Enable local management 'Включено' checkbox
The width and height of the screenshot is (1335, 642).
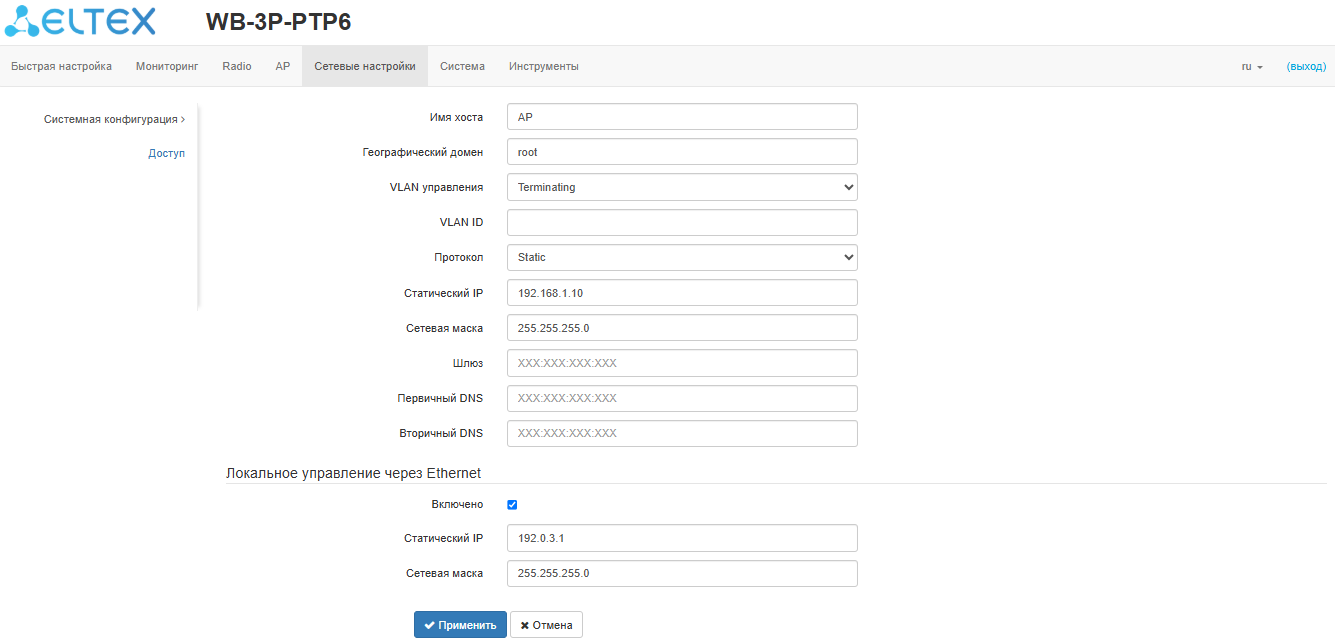[x=512, y=505]
